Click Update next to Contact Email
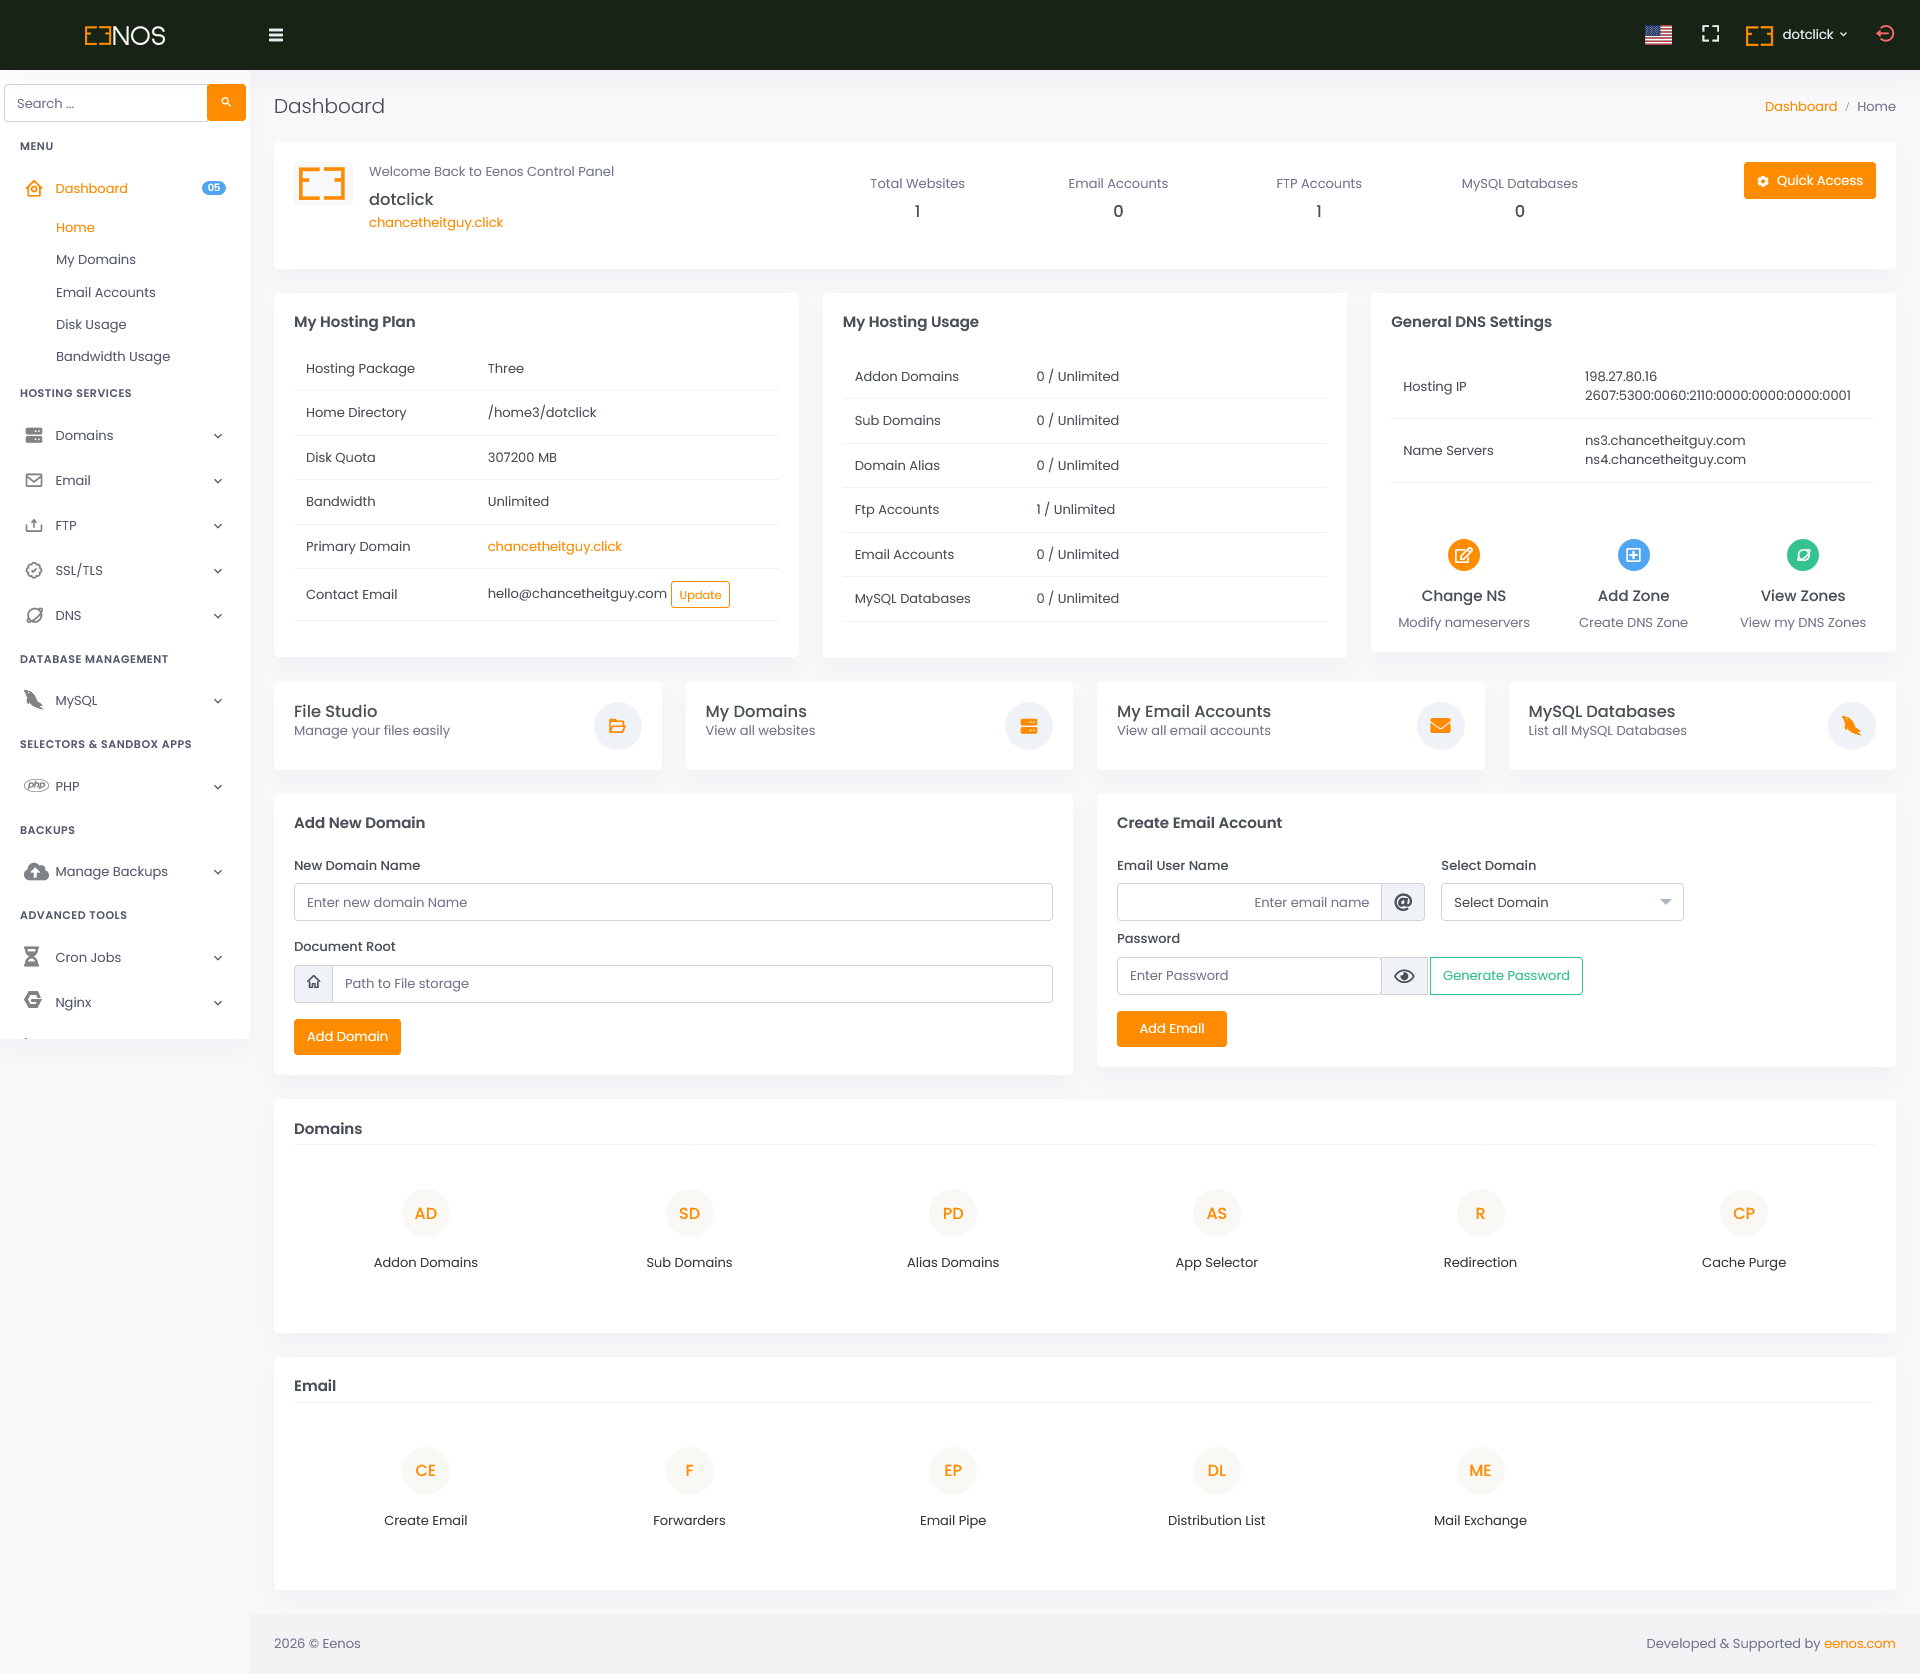Viewport: 1920px width, 1674px height. pyautogui.click(x=700, y=595)
